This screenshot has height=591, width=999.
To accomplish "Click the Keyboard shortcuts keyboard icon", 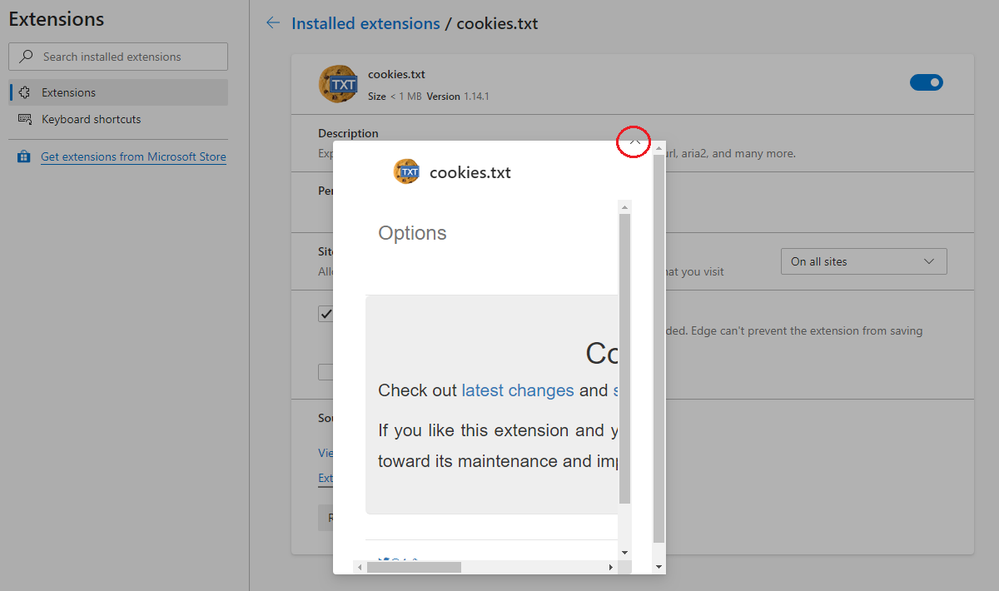I will (25, 120).
